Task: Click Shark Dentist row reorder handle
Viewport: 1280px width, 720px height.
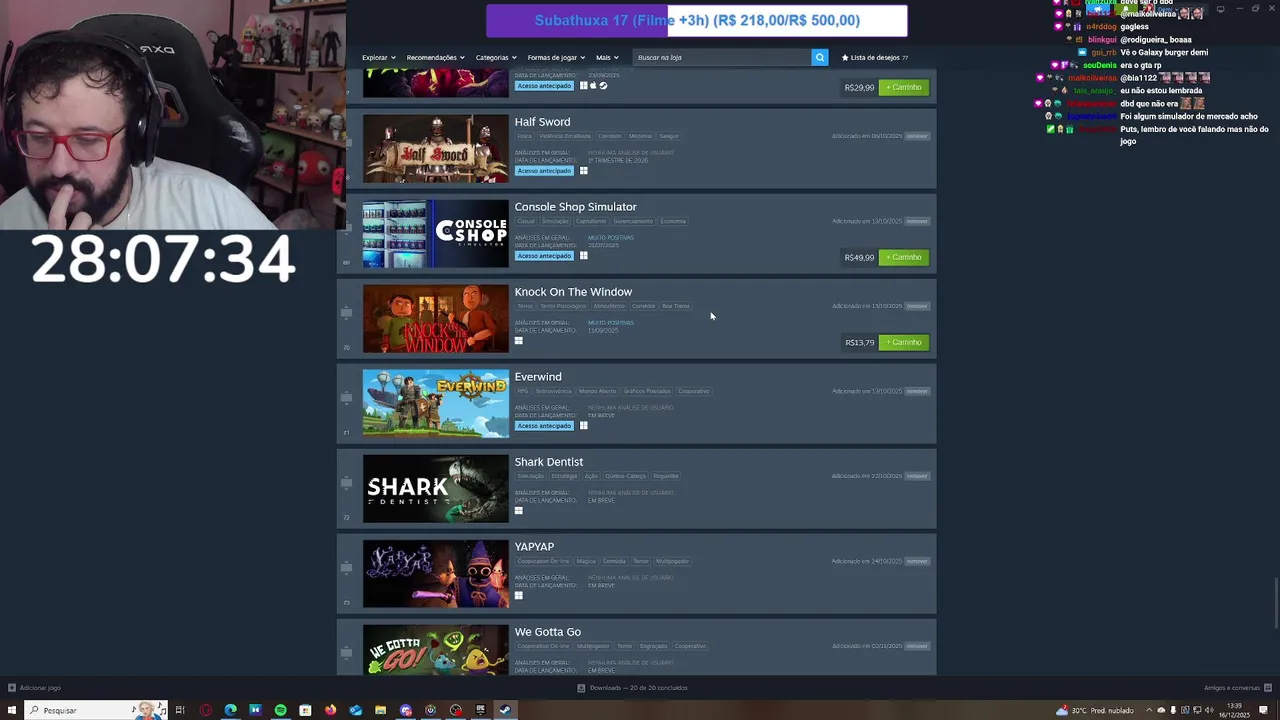Action: click(x=346, y=483)
